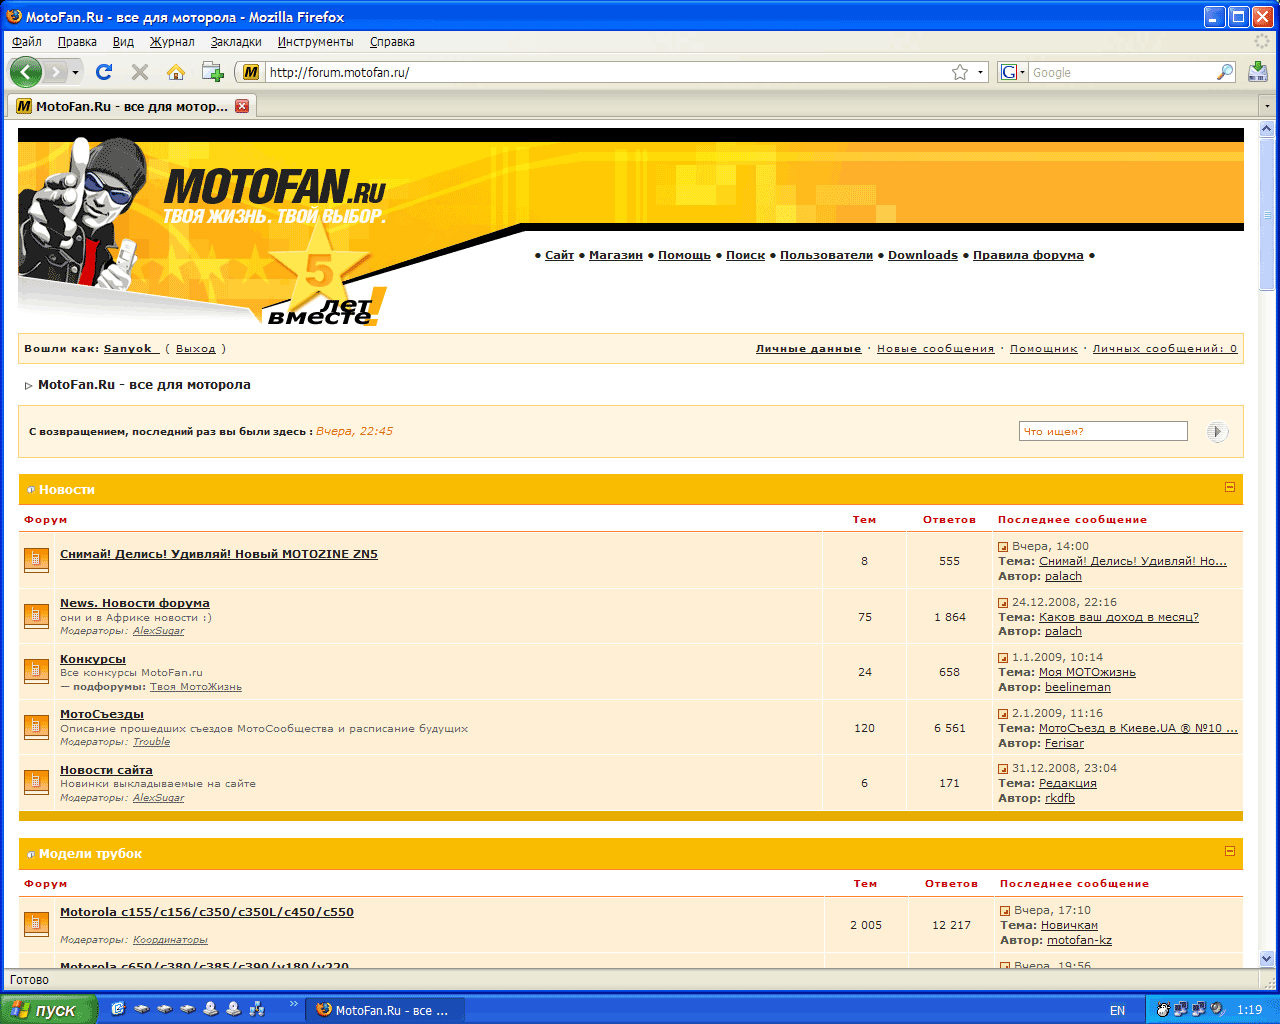Screen dimensions: 1280x1024
Task: Expand hidden quick launch items chevron
Action: (x=293, y=1003)
